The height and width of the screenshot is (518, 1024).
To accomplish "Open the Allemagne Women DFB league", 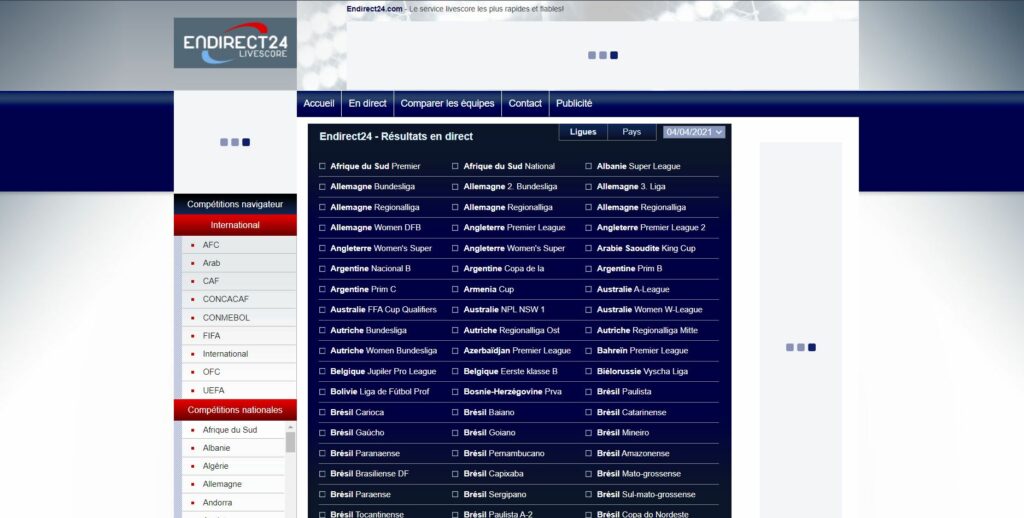I will click(376, 227).
